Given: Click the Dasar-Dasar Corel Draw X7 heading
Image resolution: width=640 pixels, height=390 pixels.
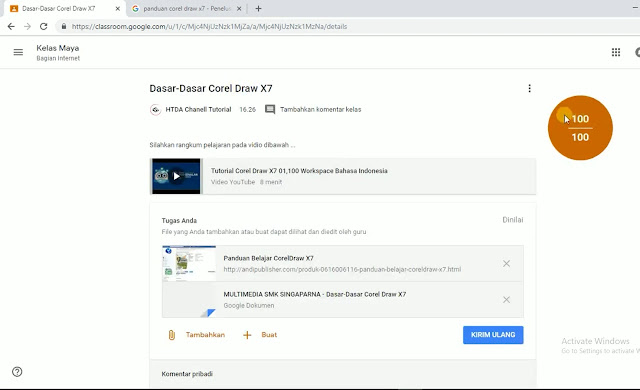Looking at the screenshot, I should pos(211,89).
